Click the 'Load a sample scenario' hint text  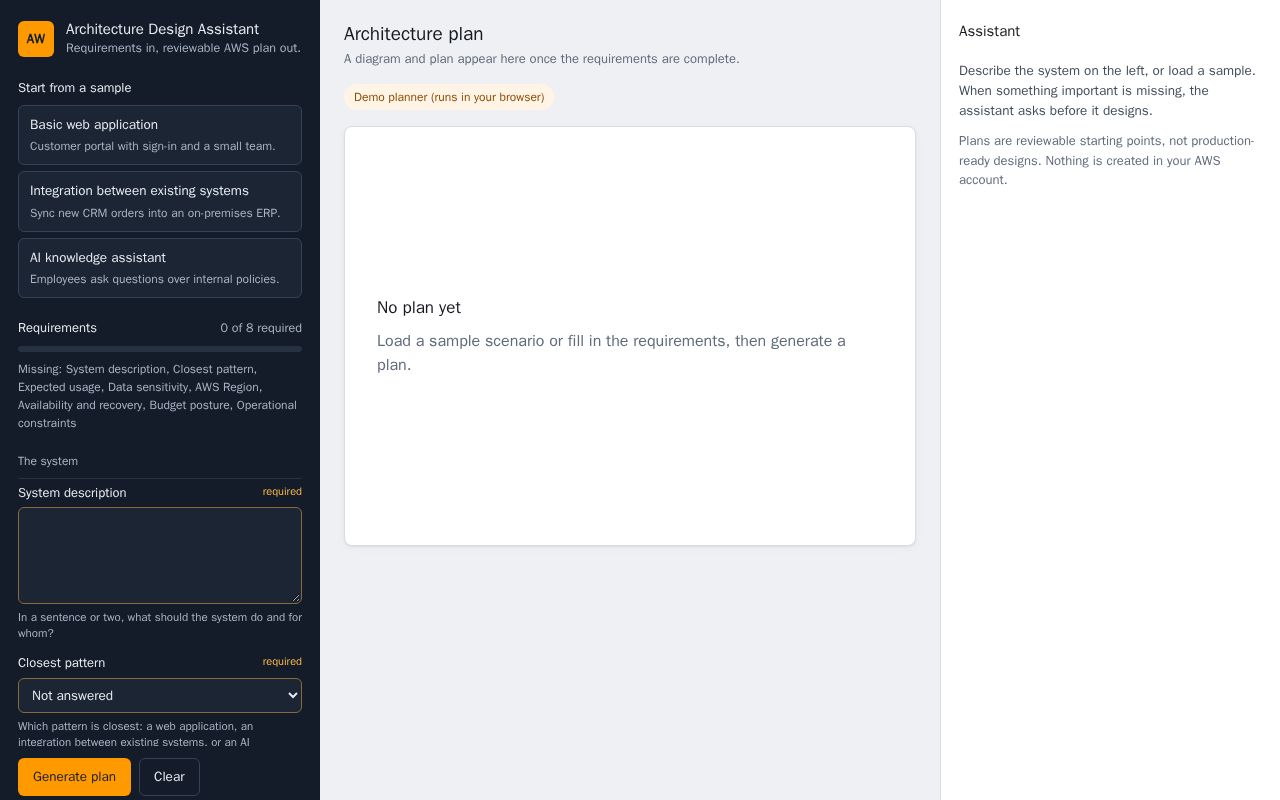[x=611, y=353]
